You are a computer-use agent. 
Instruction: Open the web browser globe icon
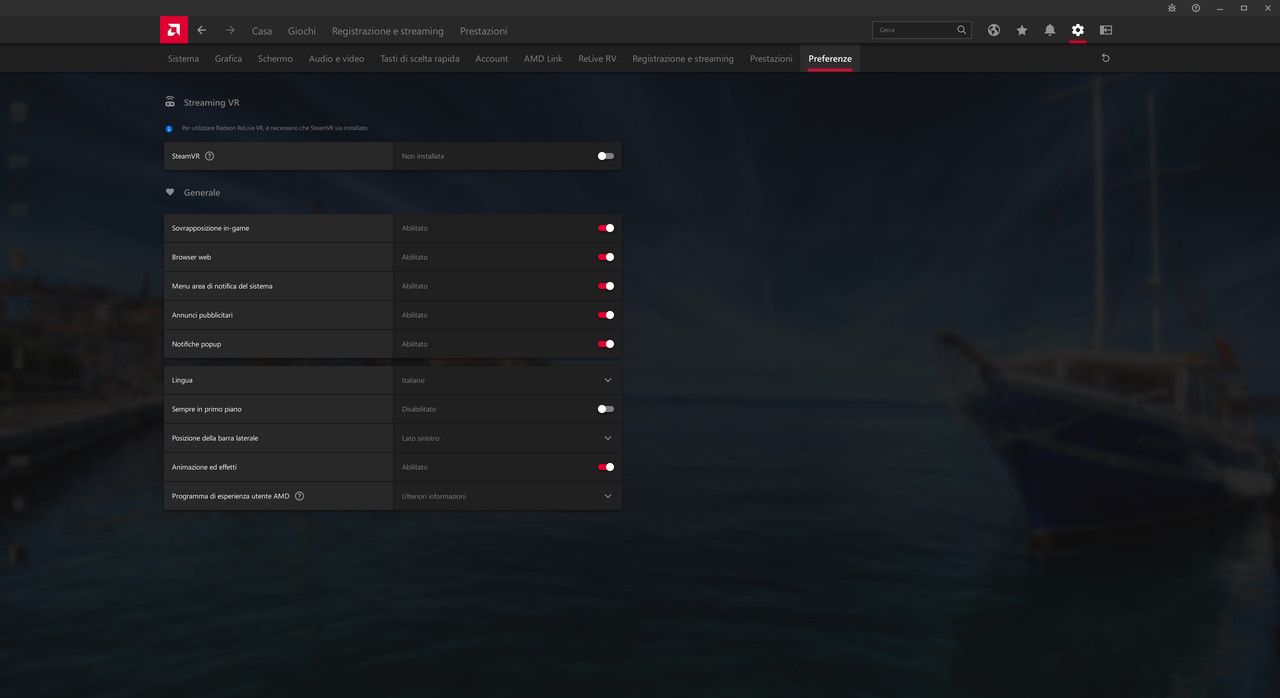point(994,30)
